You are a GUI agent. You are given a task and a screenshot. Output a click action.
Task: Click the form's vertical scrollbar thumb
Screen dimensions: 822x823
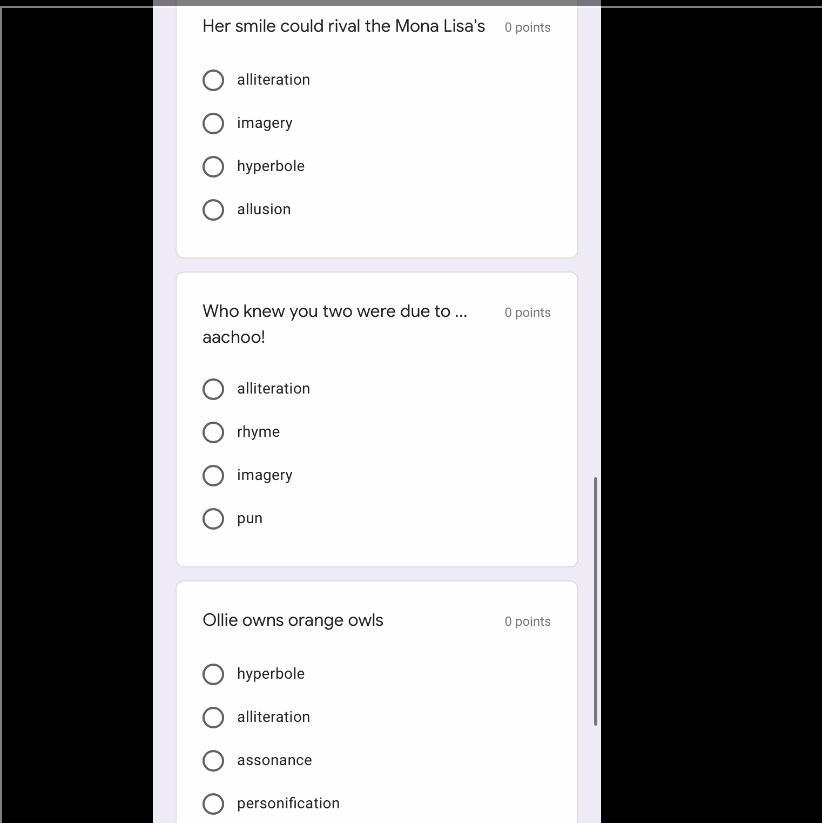[x=596, y=600]
